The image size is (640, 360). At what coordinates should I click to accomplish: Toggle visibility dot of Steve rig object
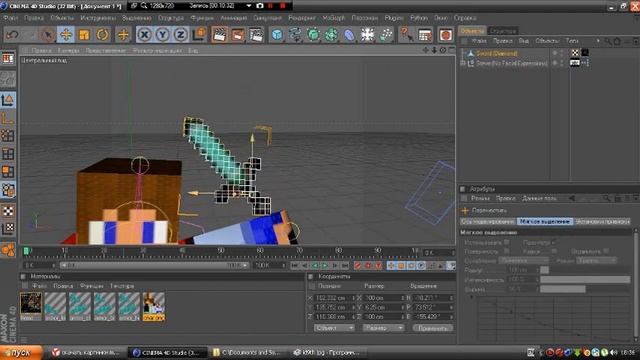555,63
